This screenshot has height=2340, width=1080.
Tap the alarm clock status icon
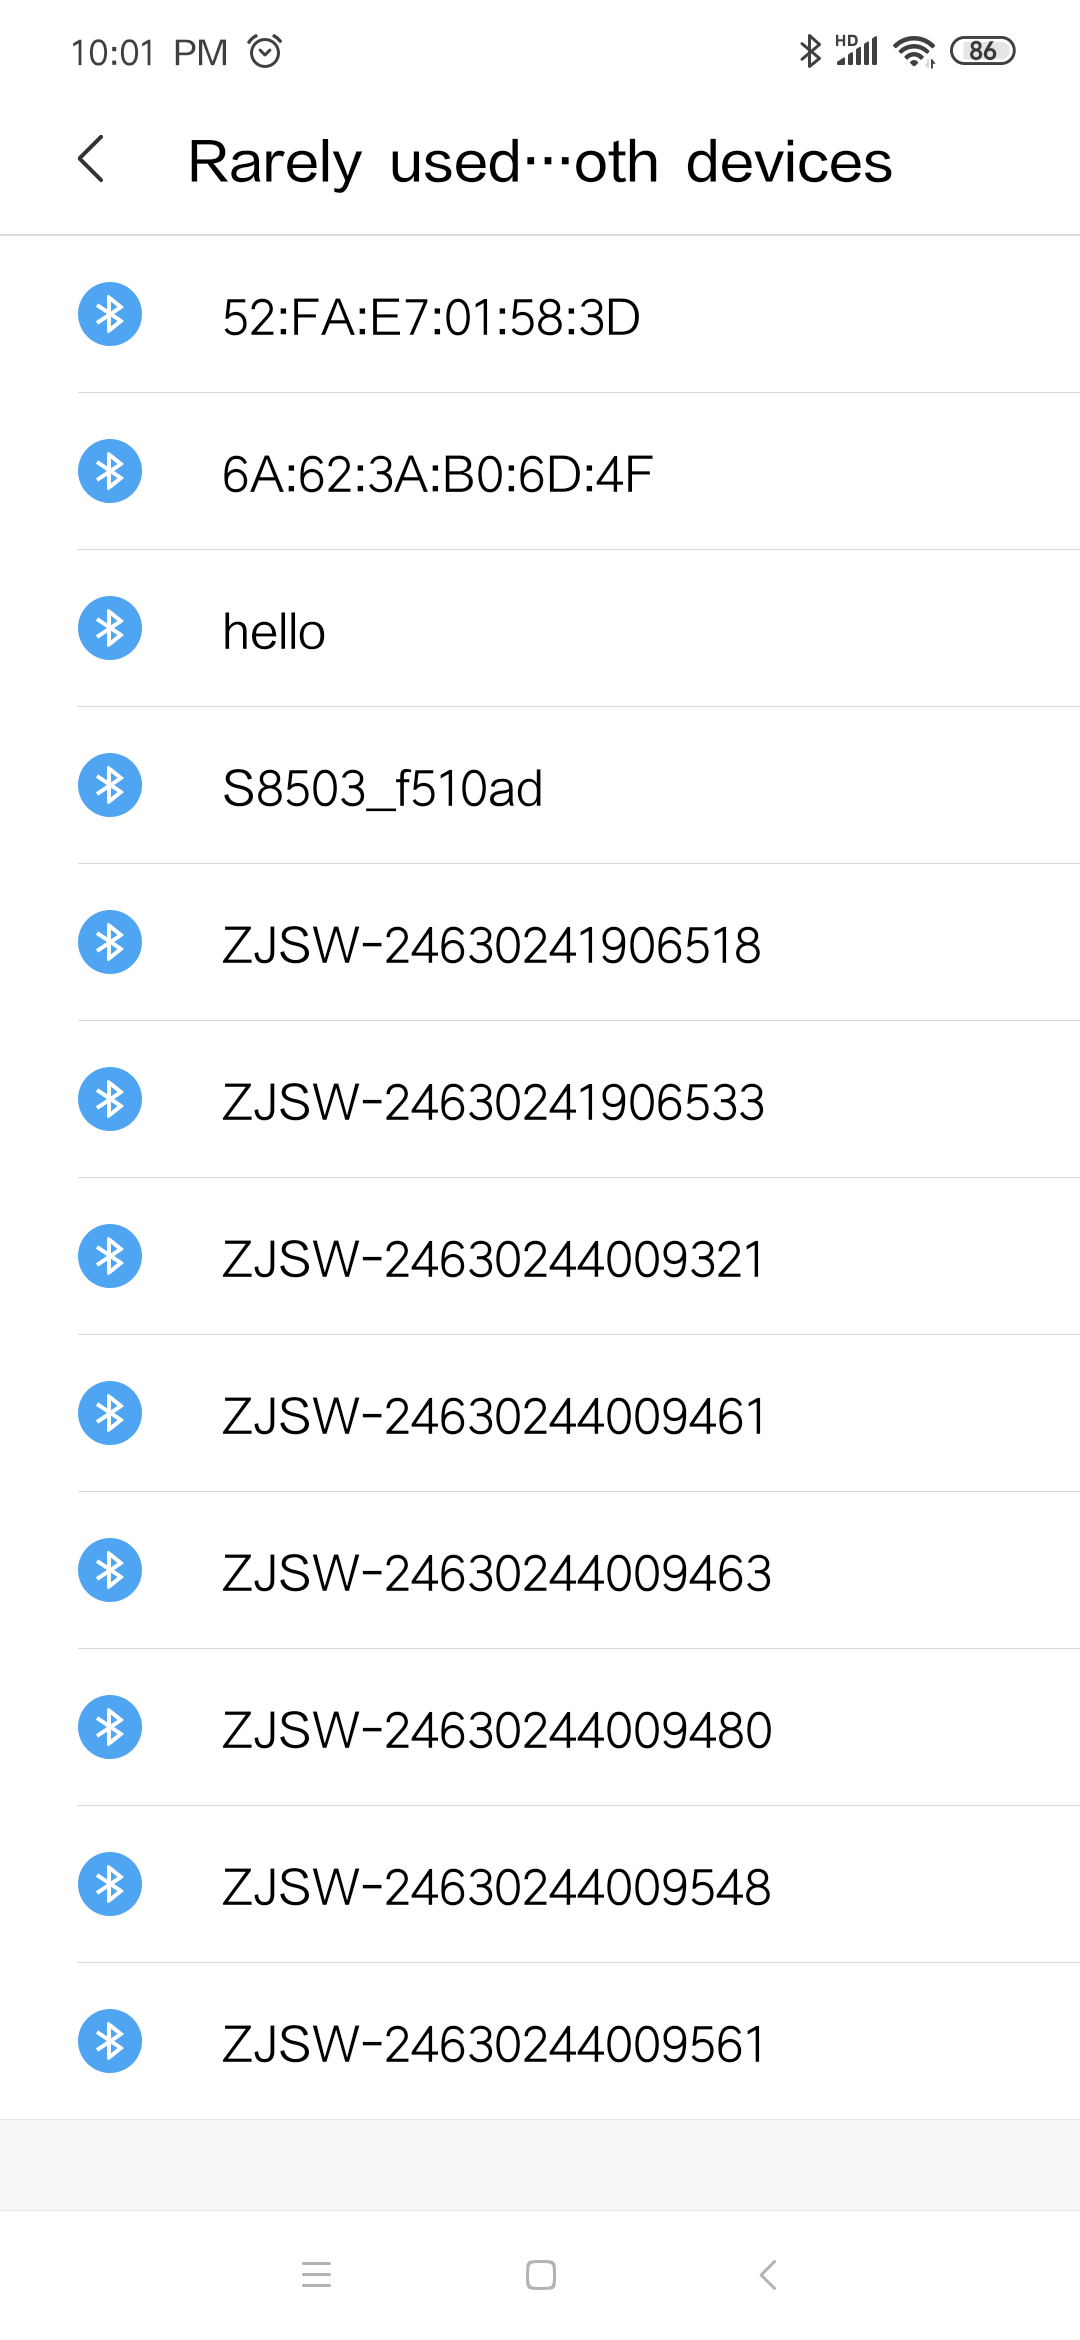coord(265,51)
